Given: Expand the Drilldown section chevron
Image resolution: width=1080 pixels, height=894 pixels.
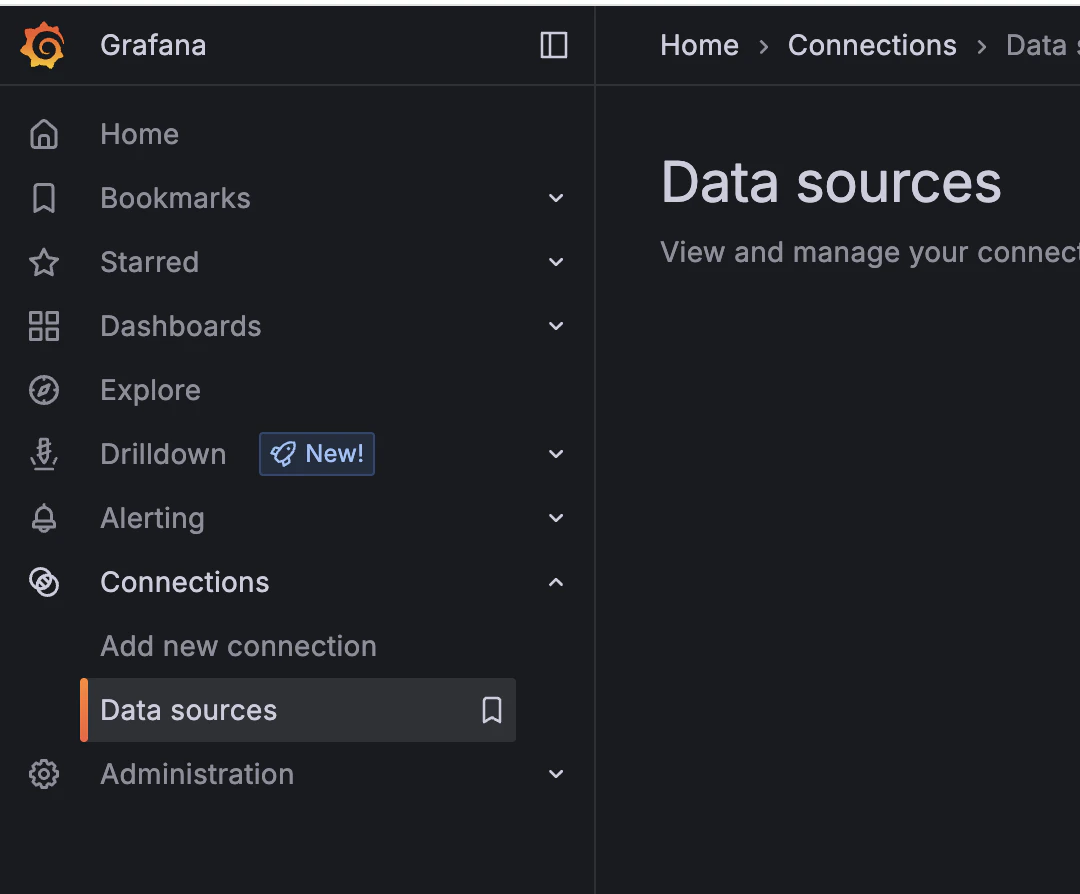Looking at the screenshot, I should pos(556,454).
